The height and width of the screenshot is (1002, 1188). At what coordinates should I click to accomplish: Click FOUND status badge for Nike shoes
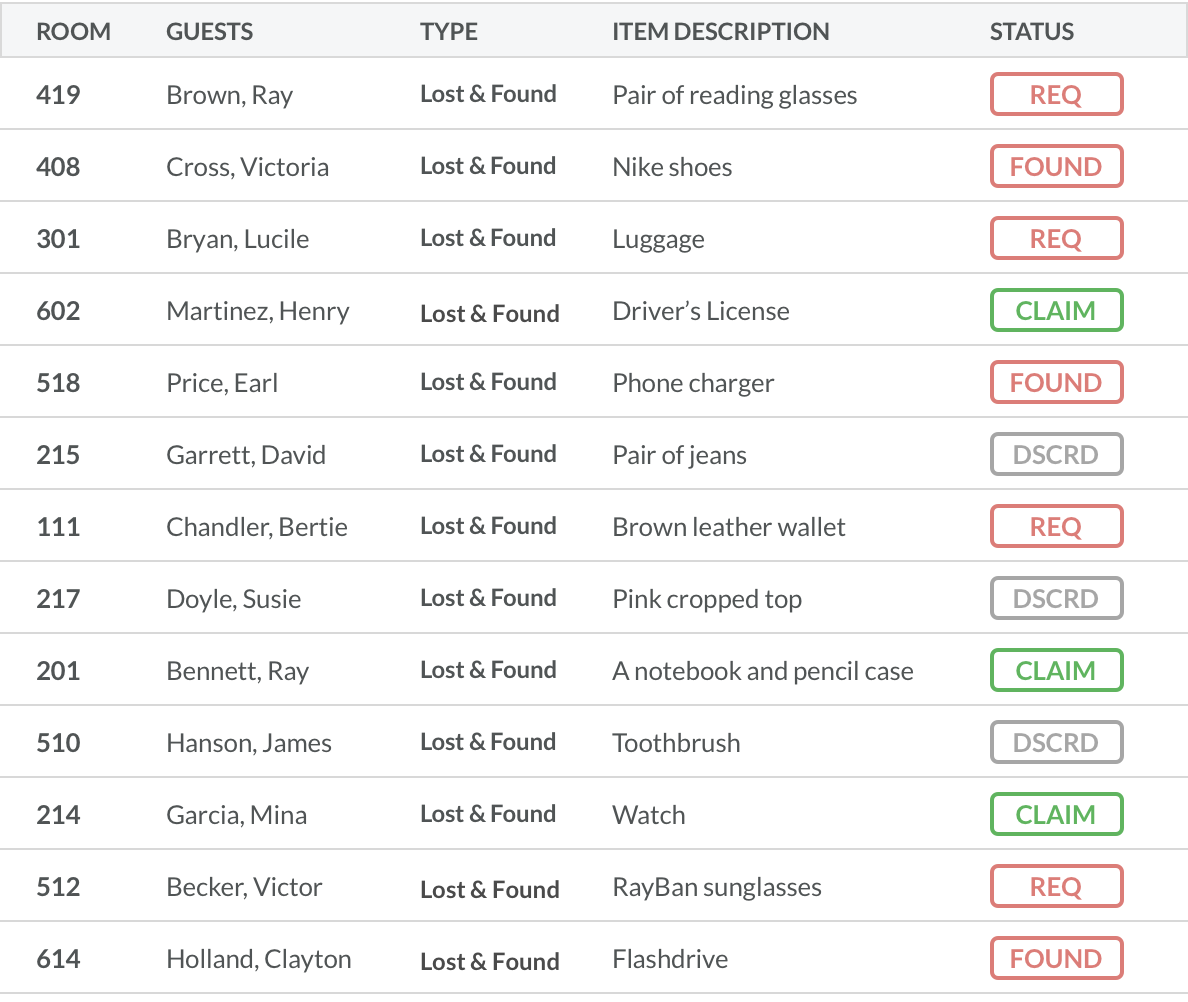pos(1056,167)
